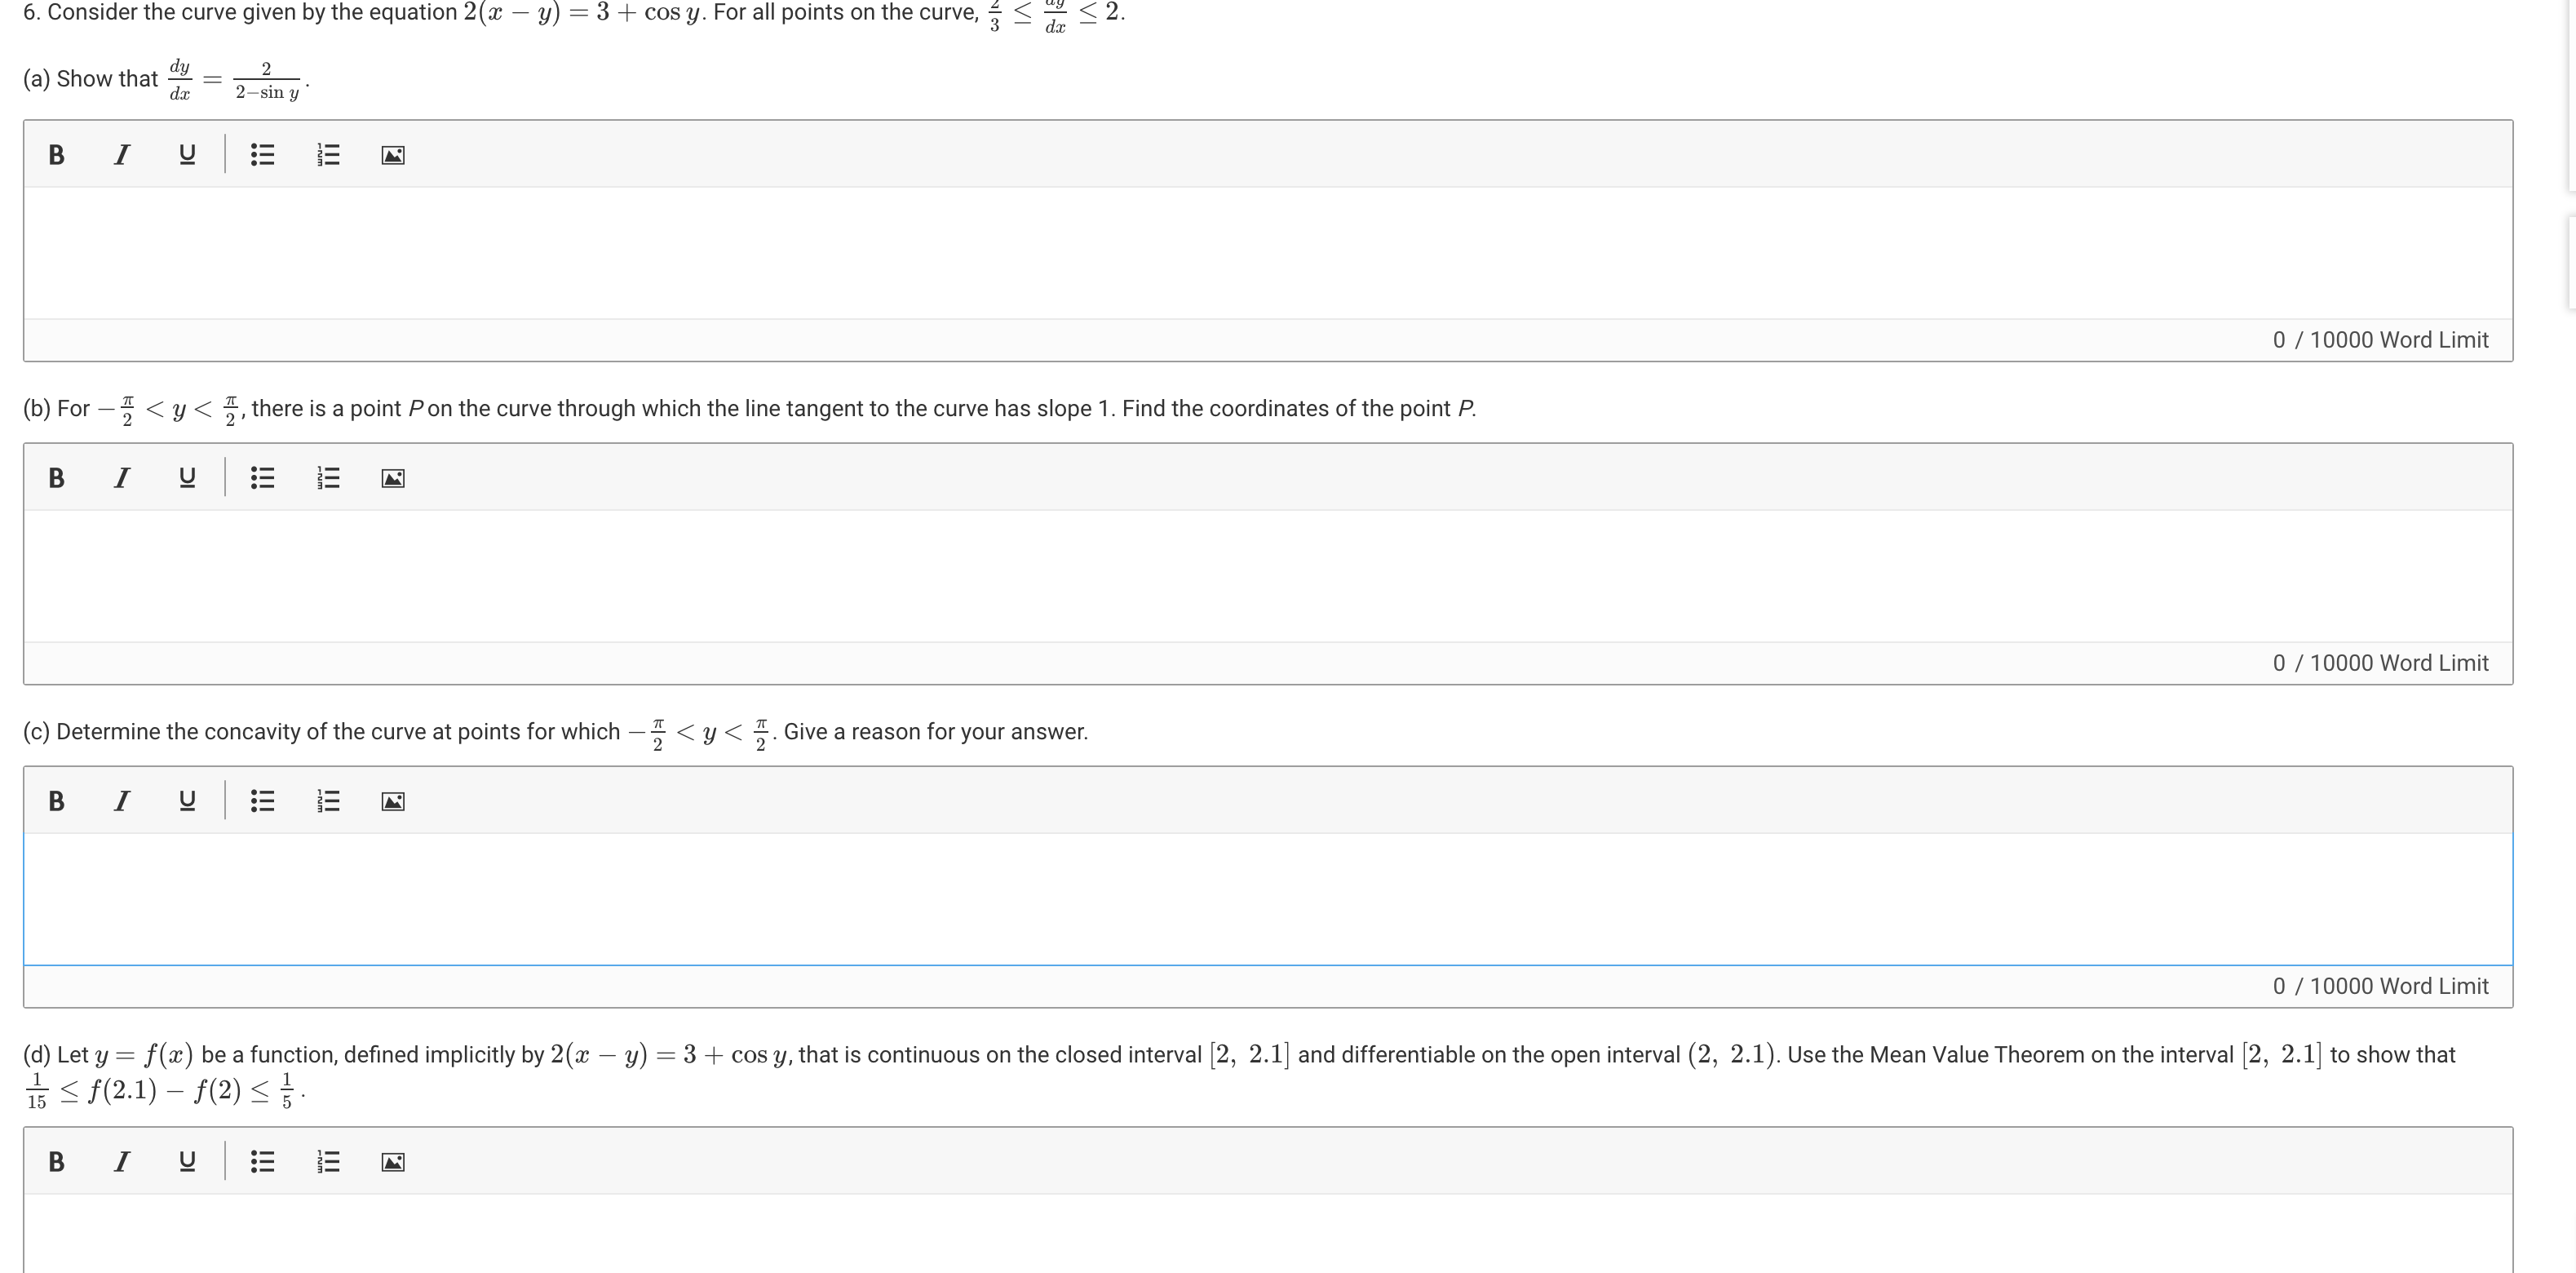The height and width of the screenshot is (1273, 2576).
Task: Open the Insert Image tool for part (c)
Action: [391, 800]
